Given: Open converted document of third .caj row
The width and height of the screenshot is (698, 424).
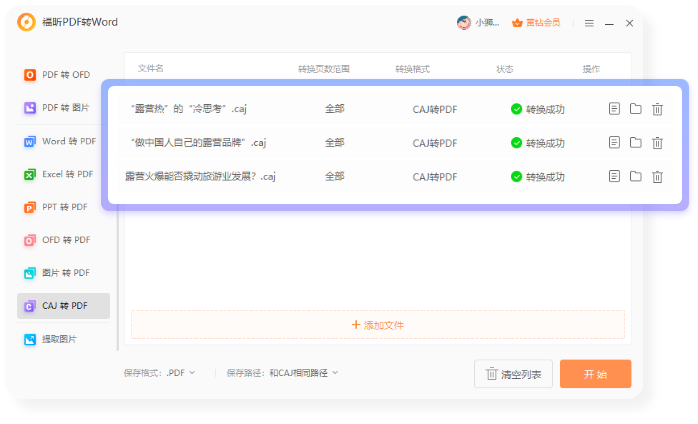Looking at the screenshot, I should point(614,176).
